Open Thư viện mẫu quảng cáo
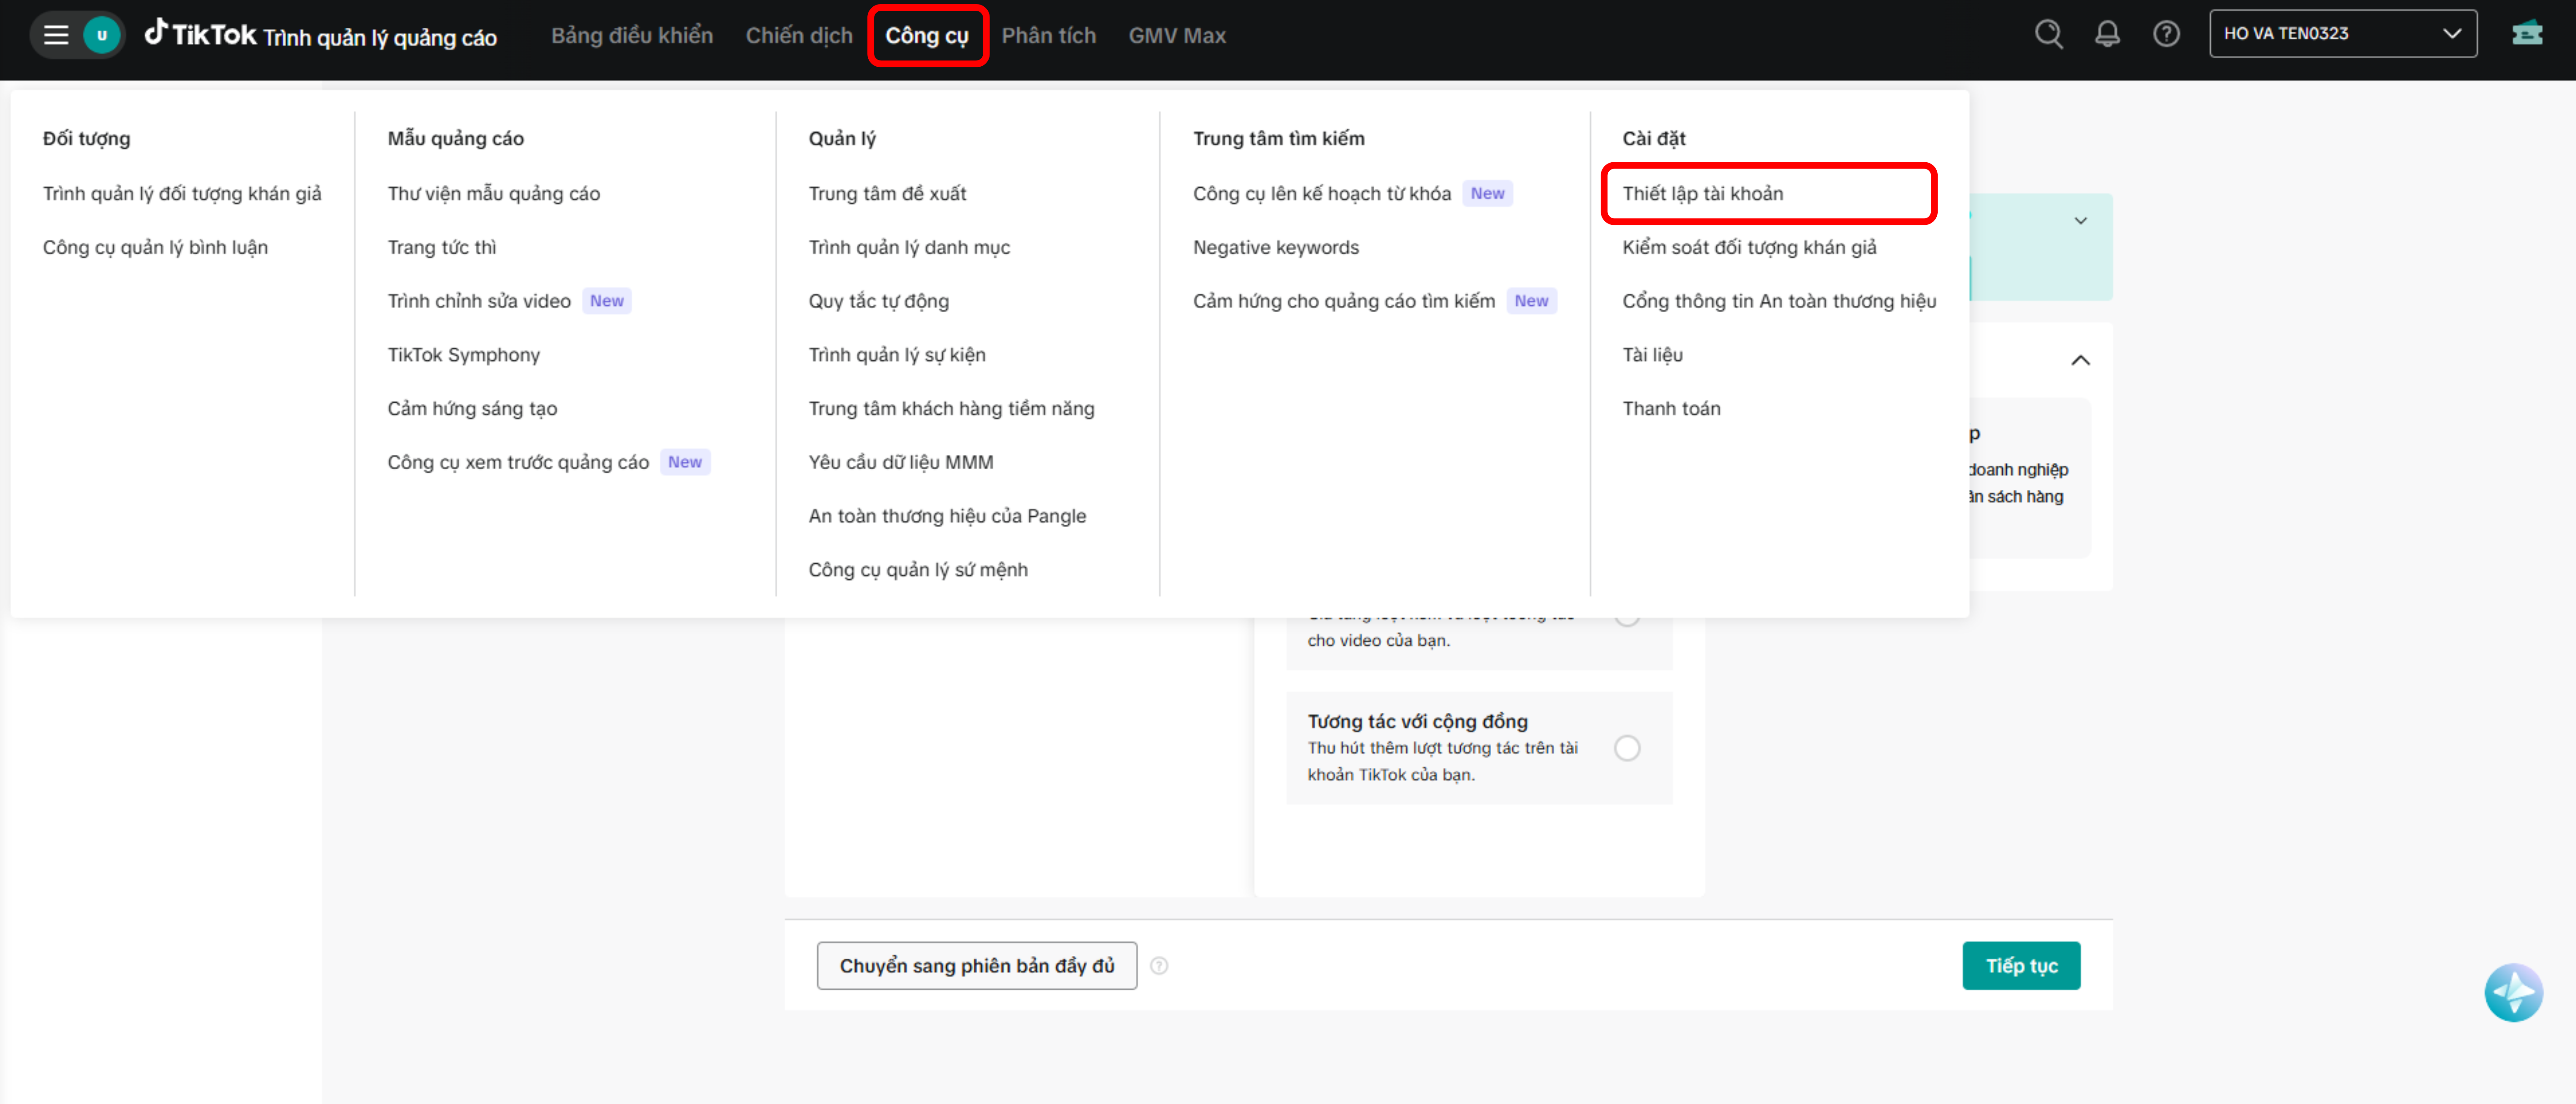Screen dimensions: 2576x1104 tap(493, 194)
